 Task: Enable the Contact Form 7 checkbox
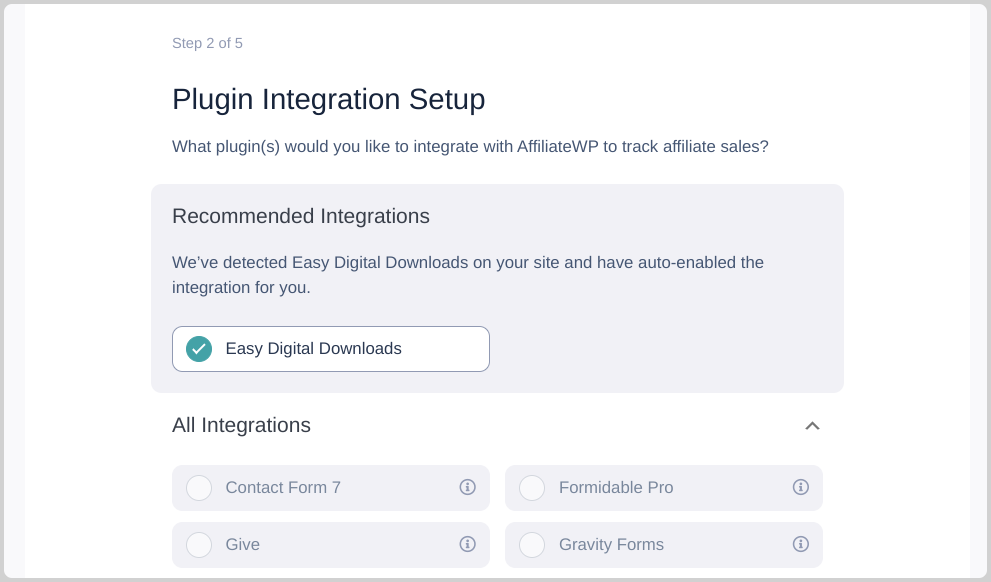199,488
